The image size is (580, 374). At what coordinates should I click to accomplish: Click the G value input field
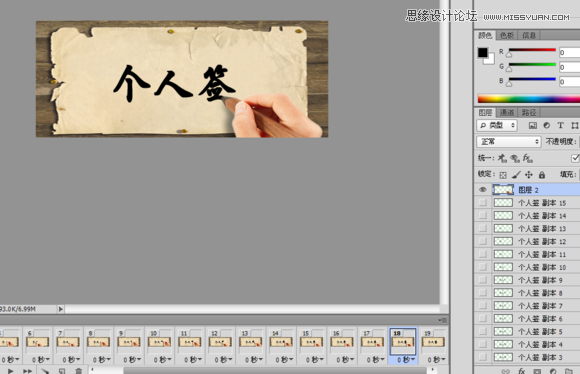pyautogui.click(x=569, y=67)
